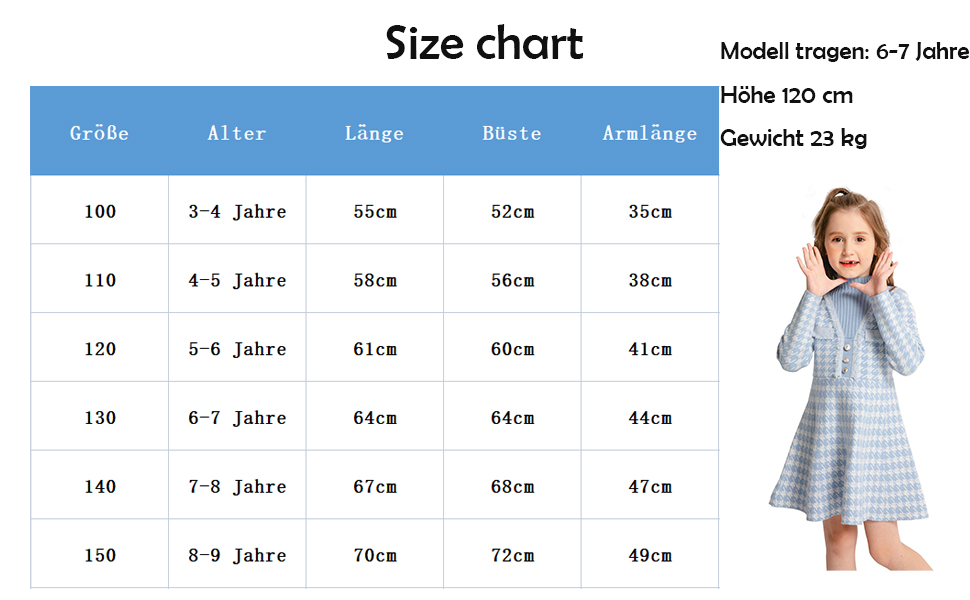Click the Länge column header
The image size is (970, 600).
pos(374,133)
